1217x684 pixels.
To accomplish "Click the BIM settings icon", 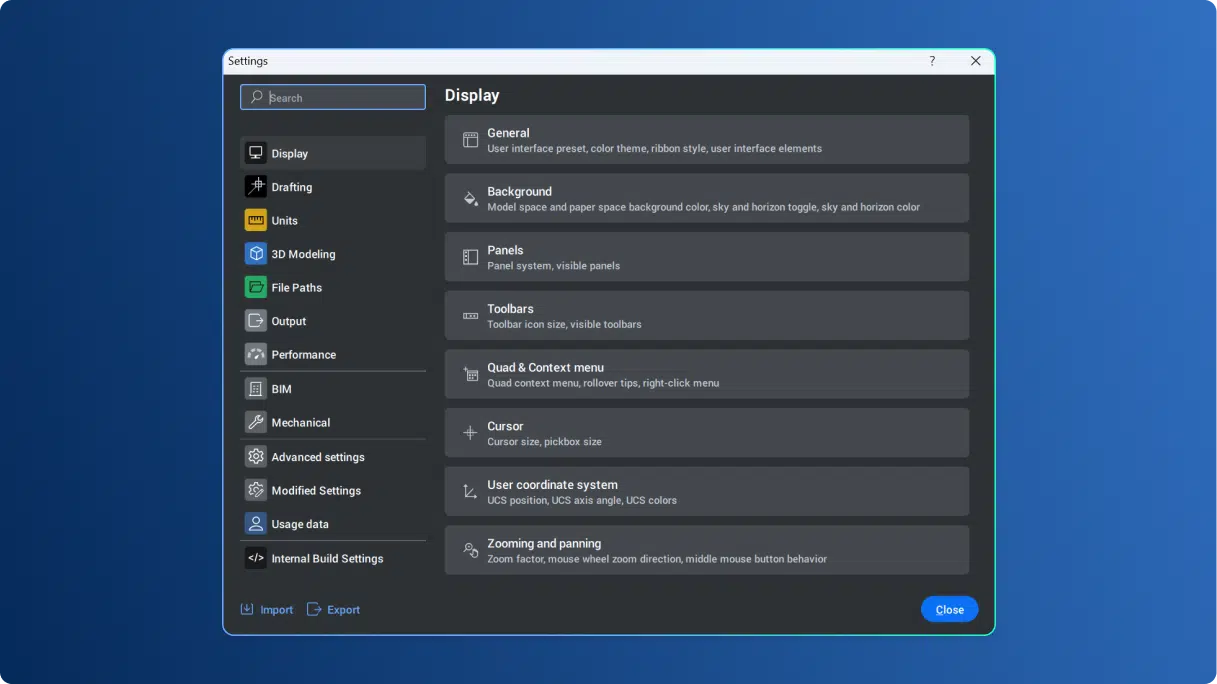I will 256,388.
